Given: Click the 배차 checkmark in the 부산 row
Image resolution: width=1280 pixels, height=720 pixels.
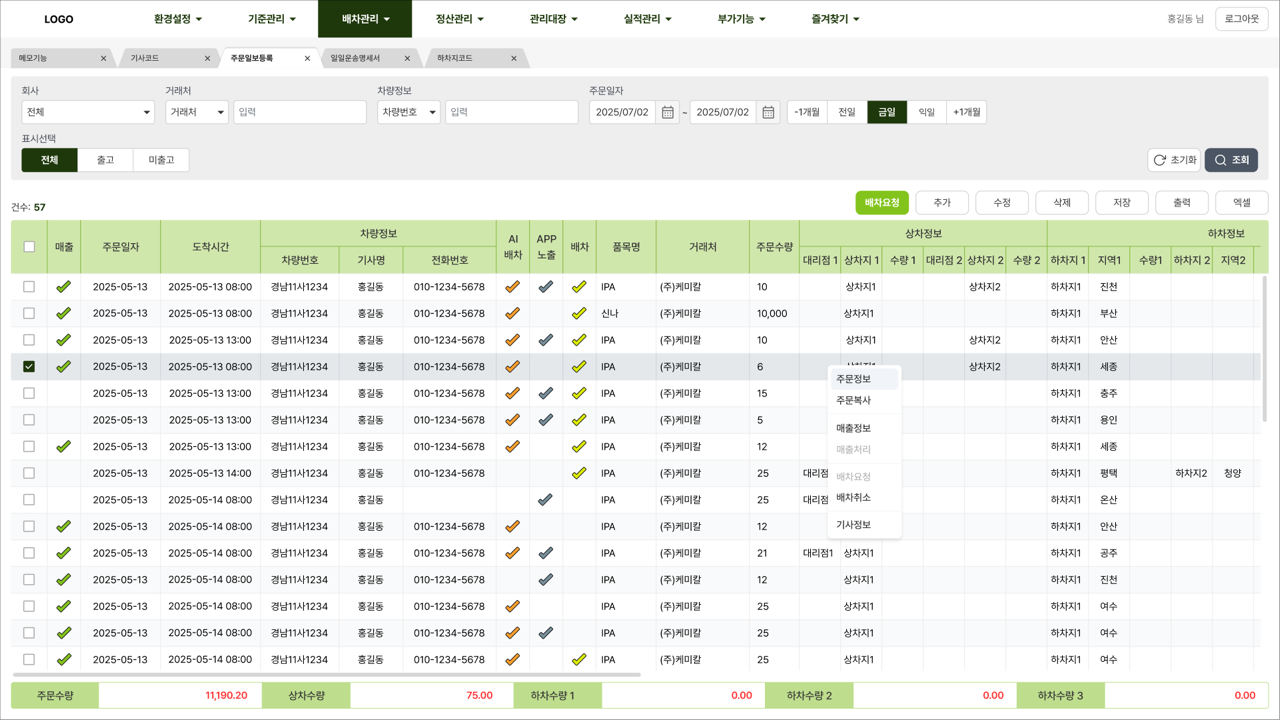Looking at the screenshot, I should pyautogui.click(x=579, y=313).
